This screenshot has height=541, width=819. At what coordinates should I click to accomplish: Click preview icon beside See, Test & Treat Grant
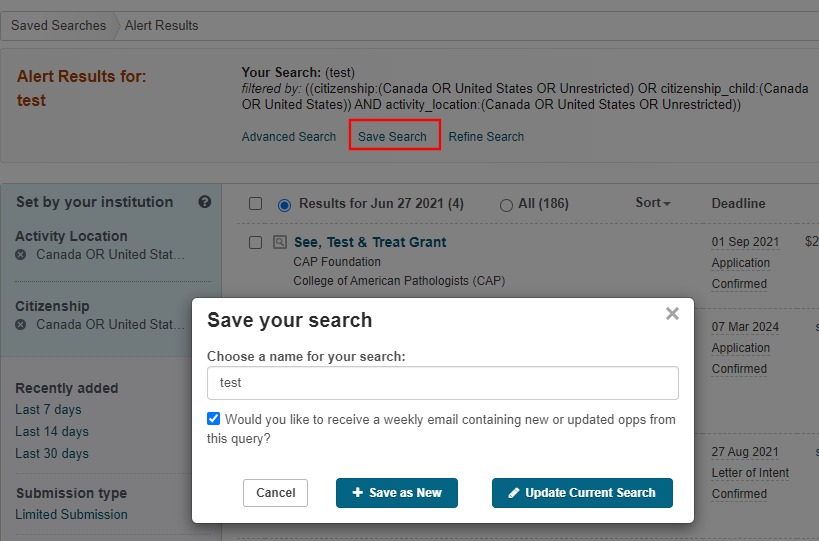(x=280, y=242)
